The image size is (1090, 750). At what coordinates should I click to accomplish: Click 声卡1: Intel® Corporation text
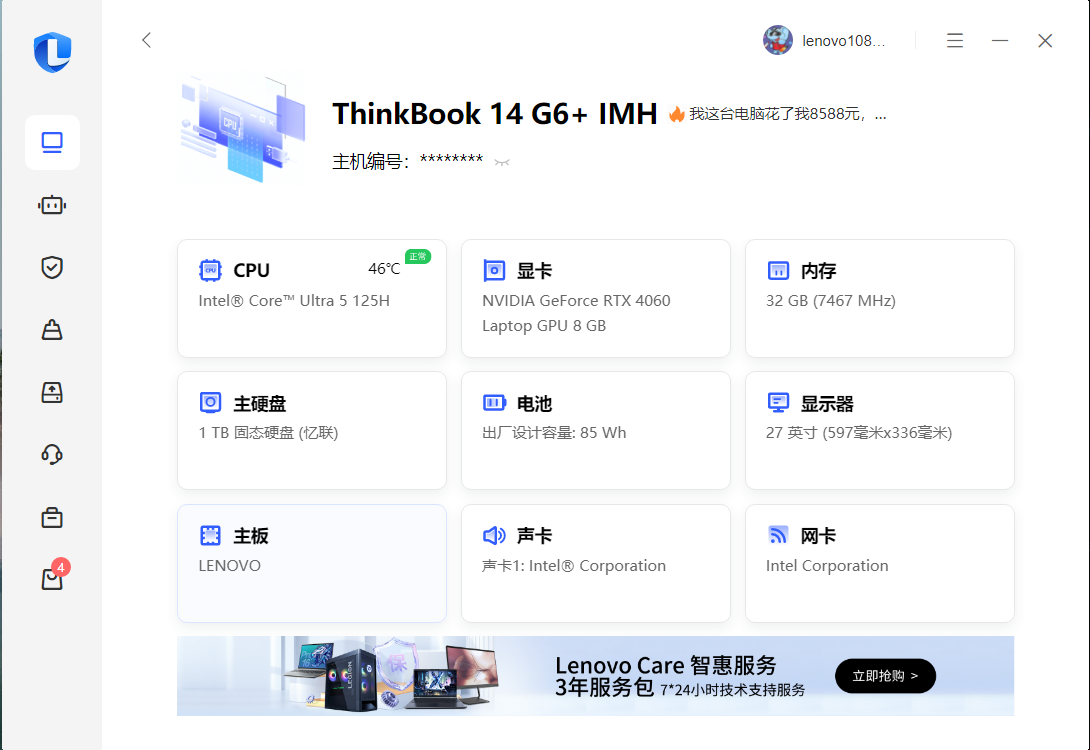pos(574,566)
